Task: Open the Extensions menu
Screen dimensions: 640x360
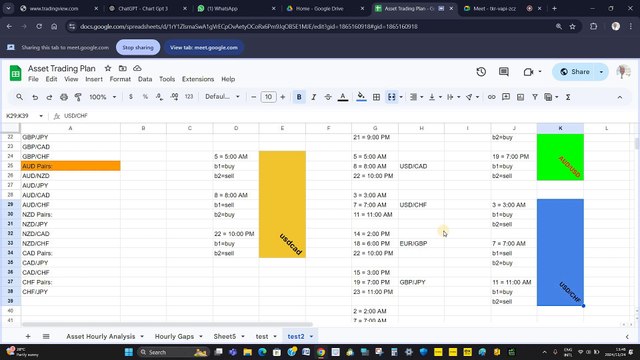Action: [x=198, y=79]
